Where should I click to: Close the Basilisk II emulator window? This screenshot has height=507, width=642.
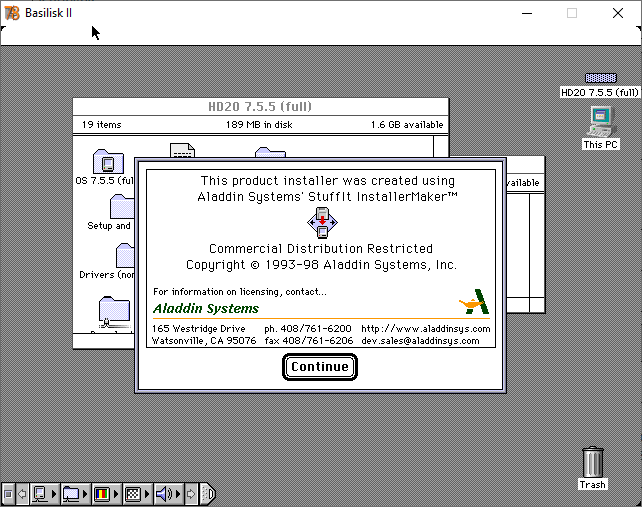click(618, 13)
